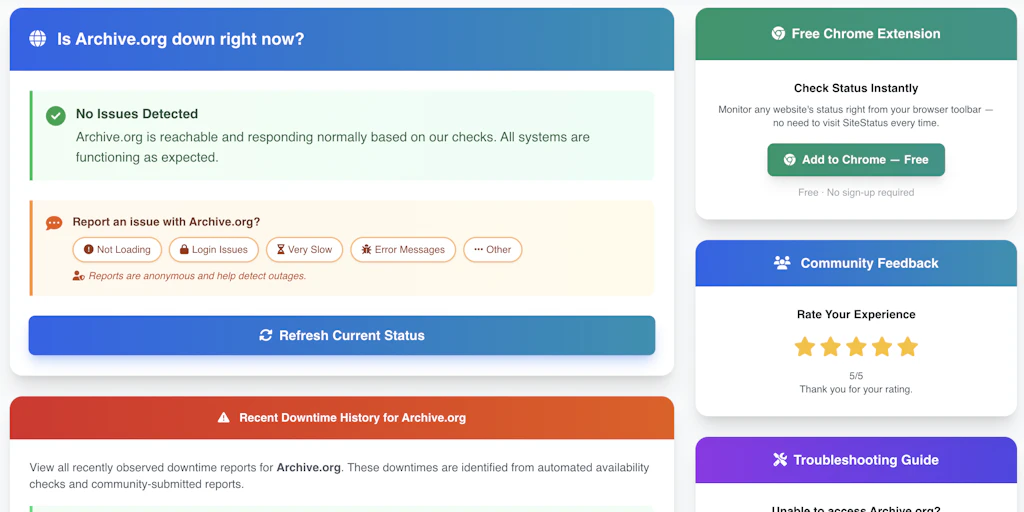Click the 'Recent Downtime History for Archive.org' title
This screenshot has width=1024, height=512.
coord(353,418)
